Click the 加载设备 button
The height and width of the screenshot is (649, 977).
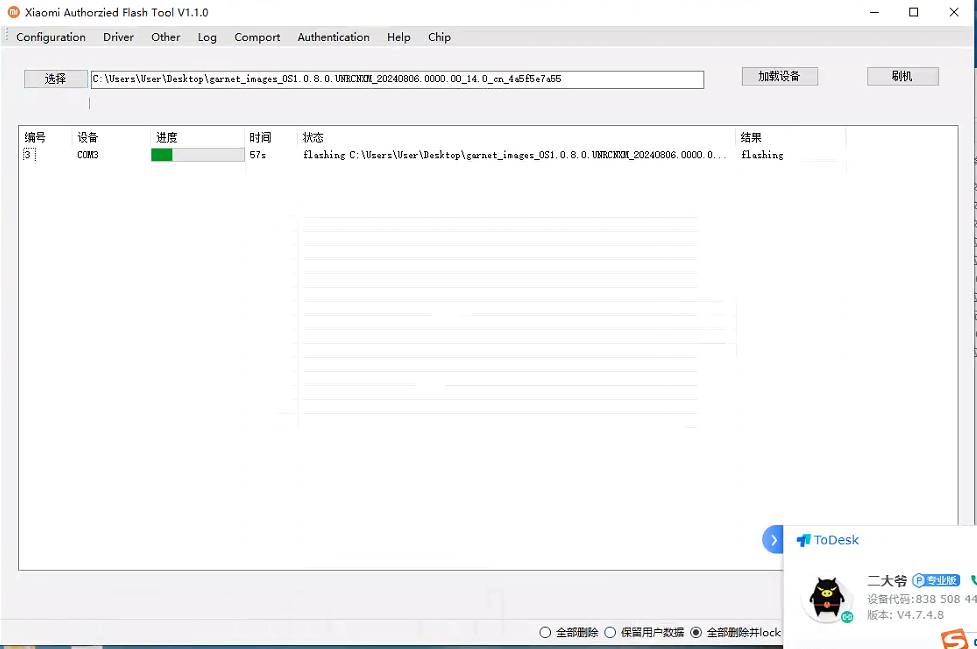point(779,77)
